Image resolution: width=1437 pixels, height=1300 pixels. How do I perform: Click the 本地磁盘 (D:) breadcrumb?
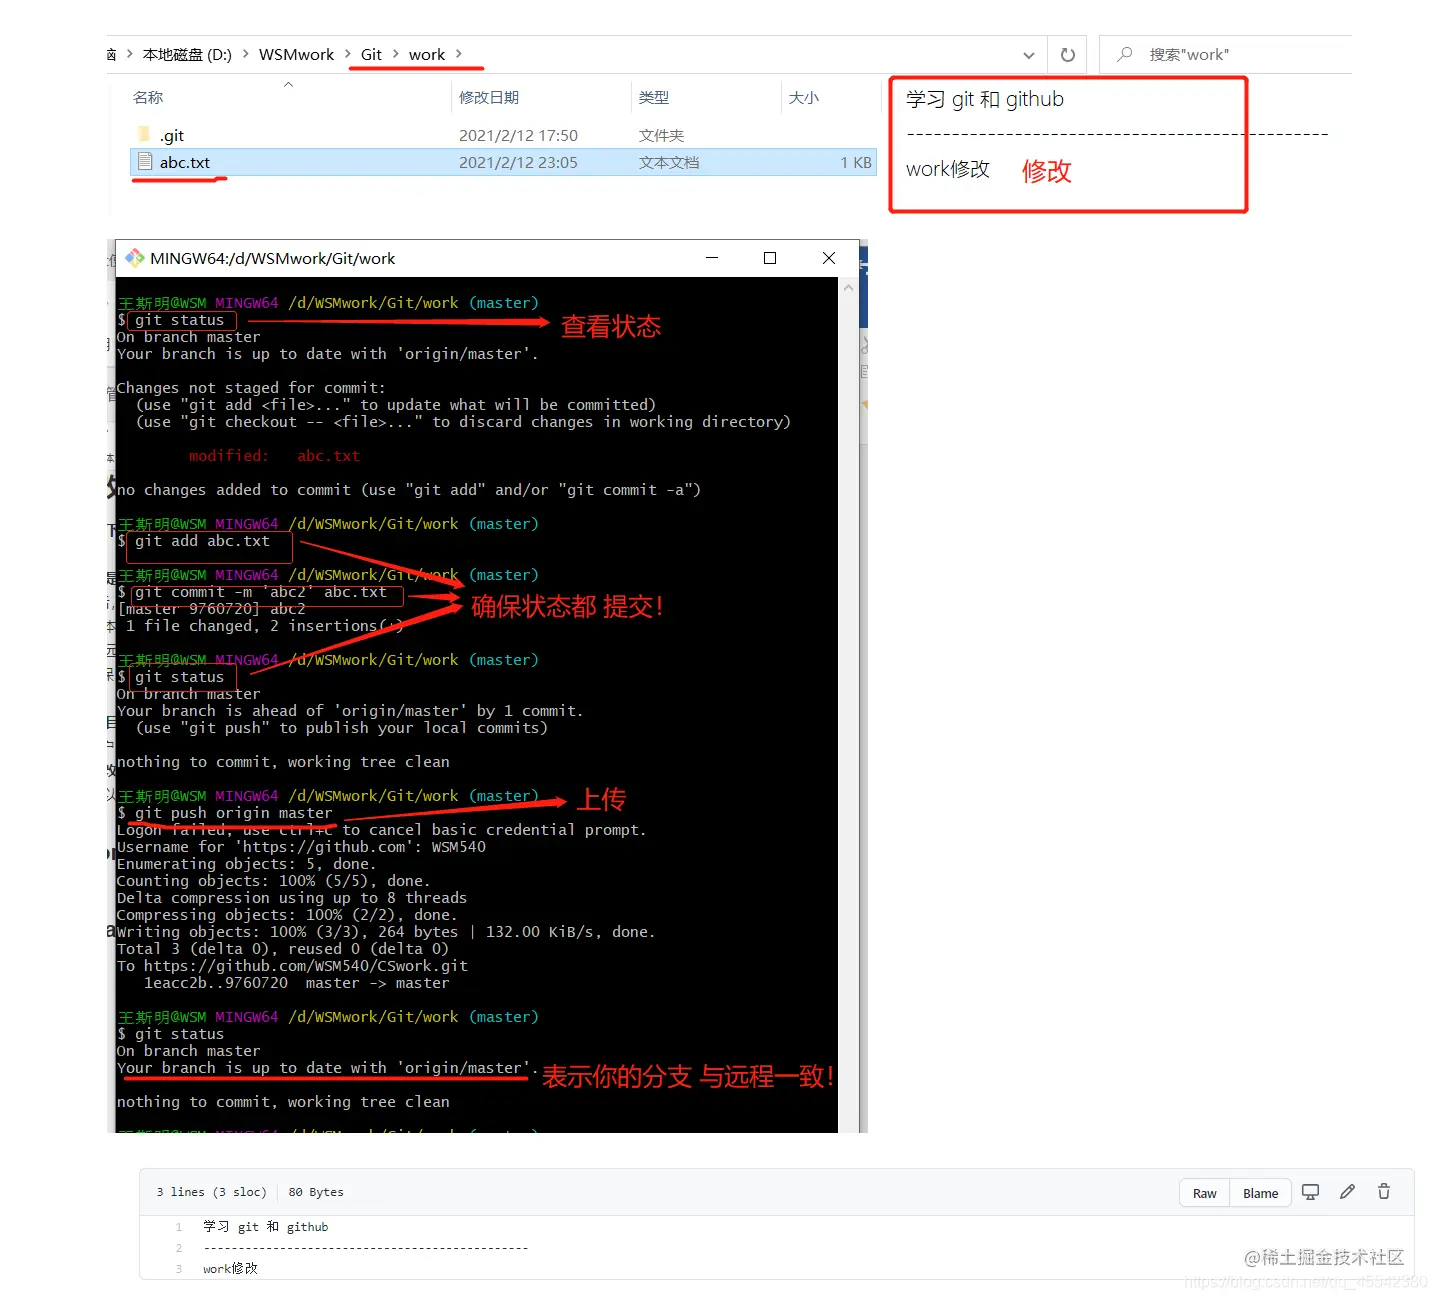pos(187,55)
